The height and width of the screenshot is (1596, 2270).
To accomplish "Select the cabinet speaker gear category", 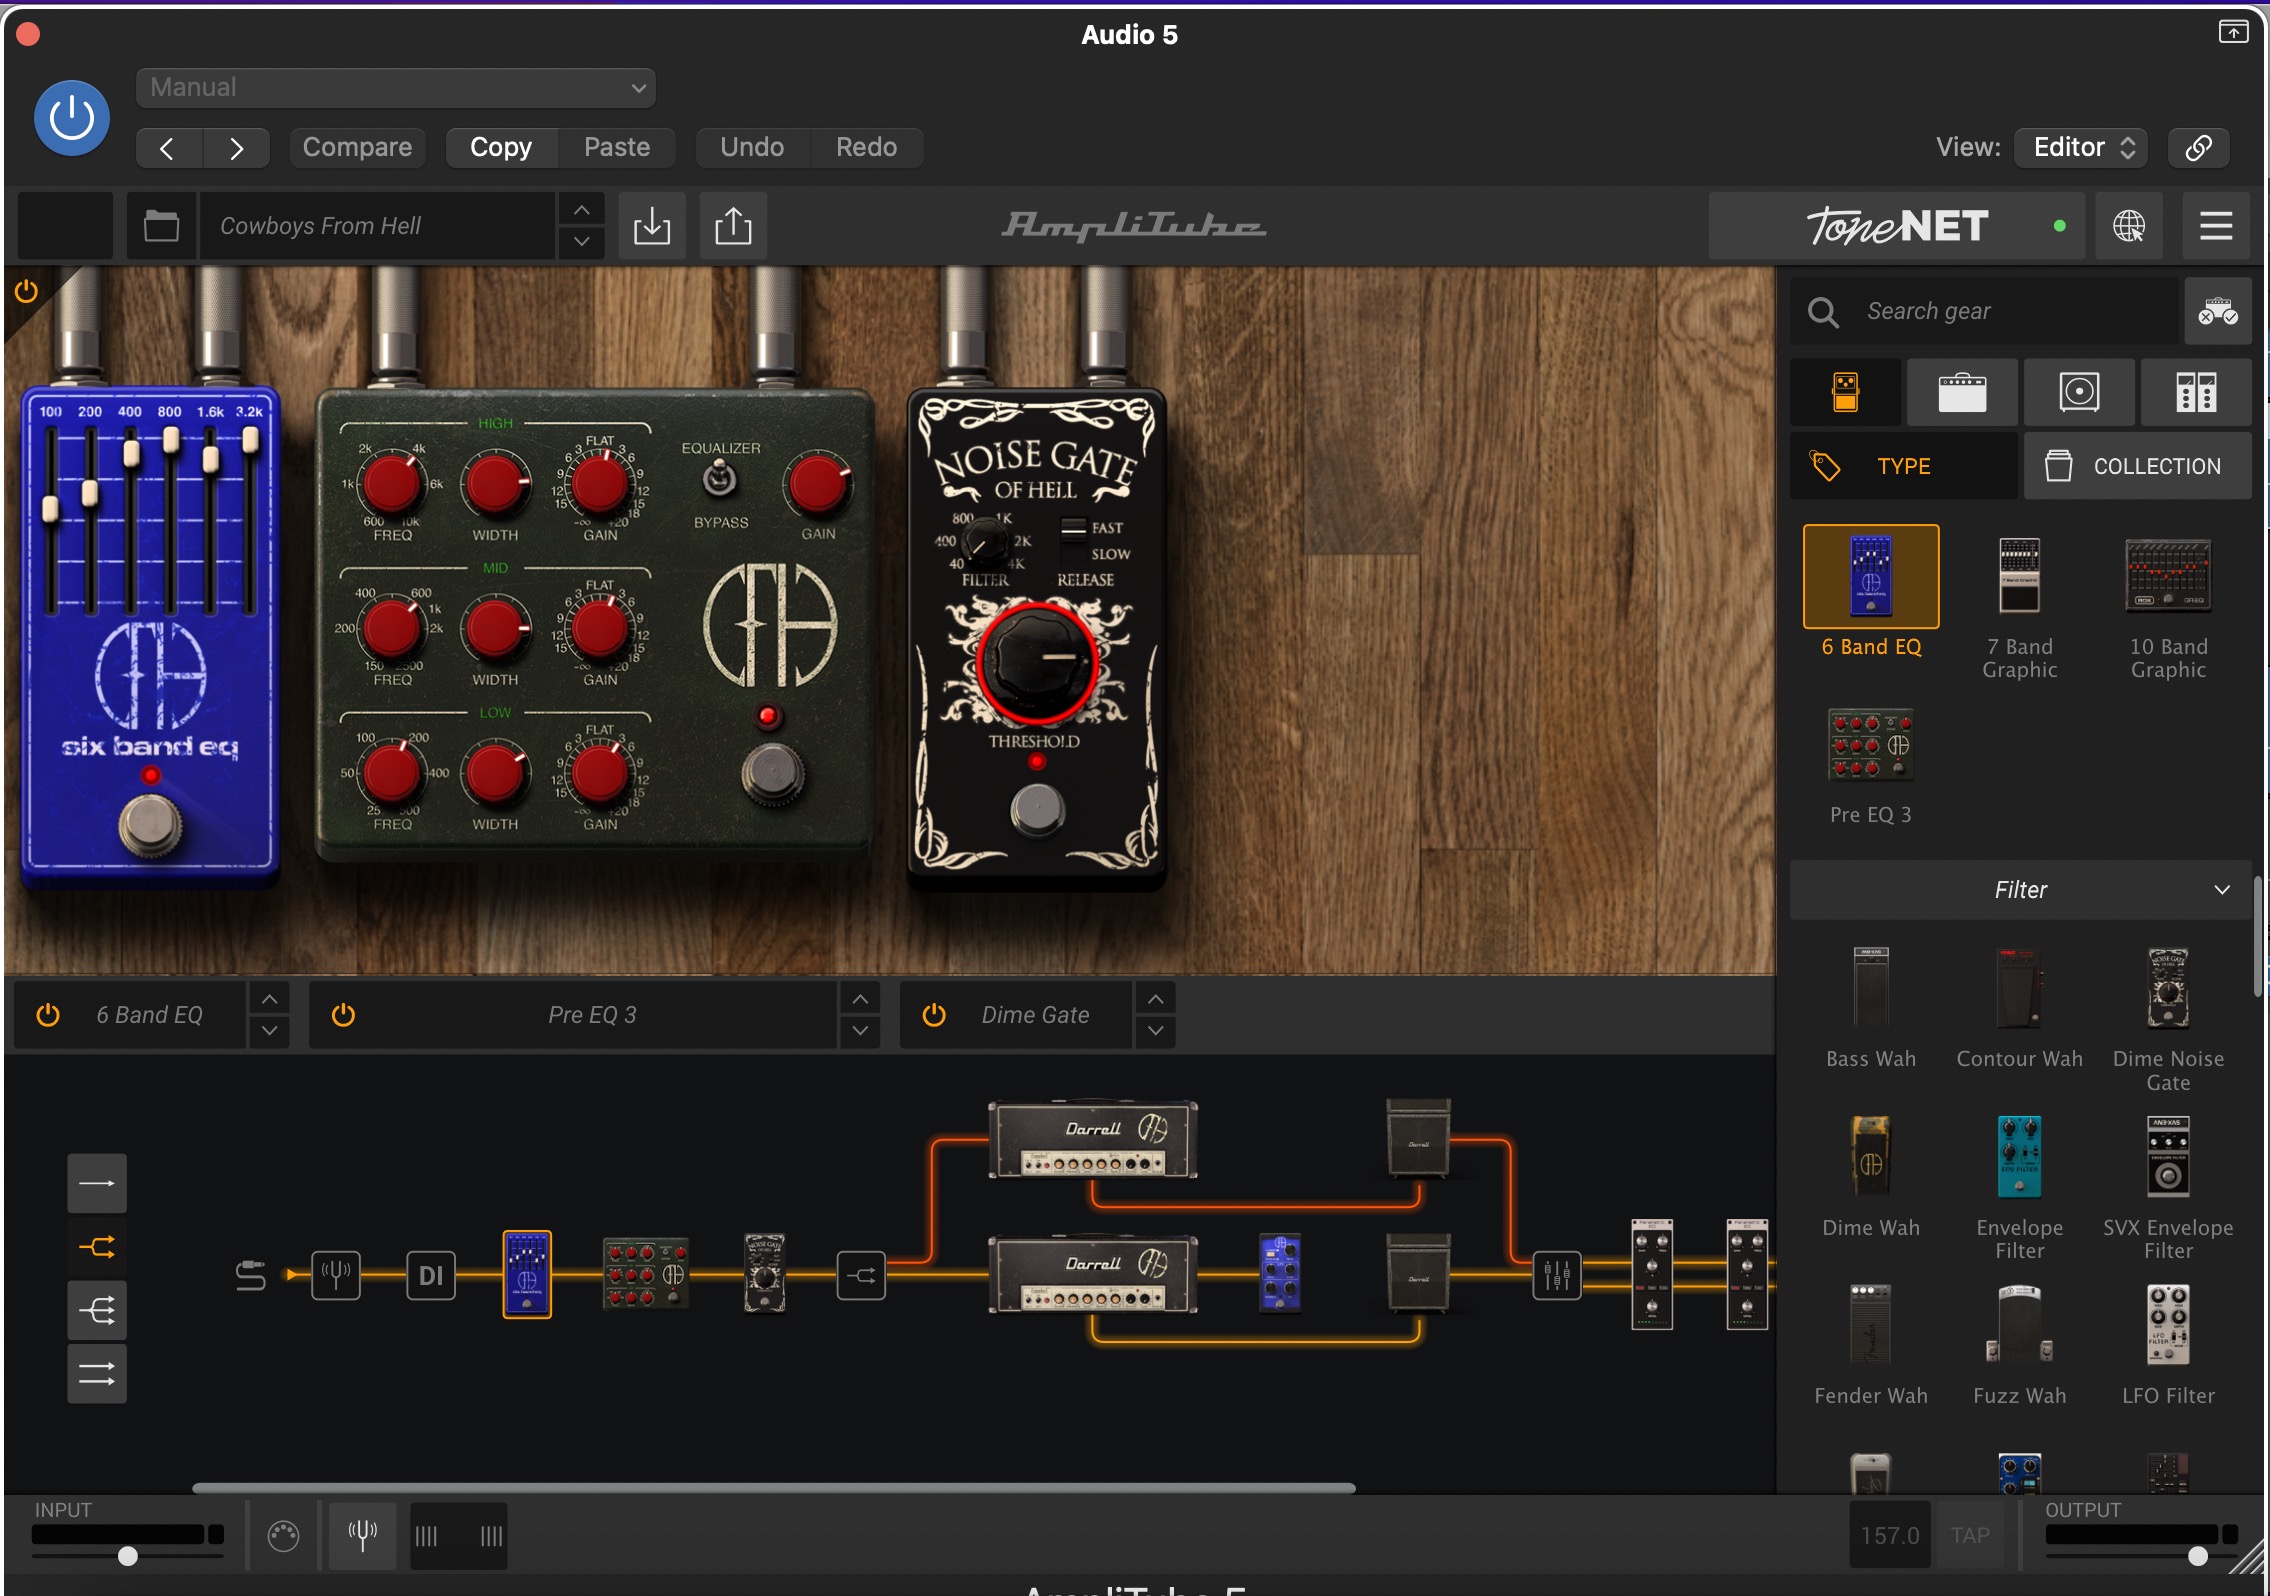I will 2079,392.
